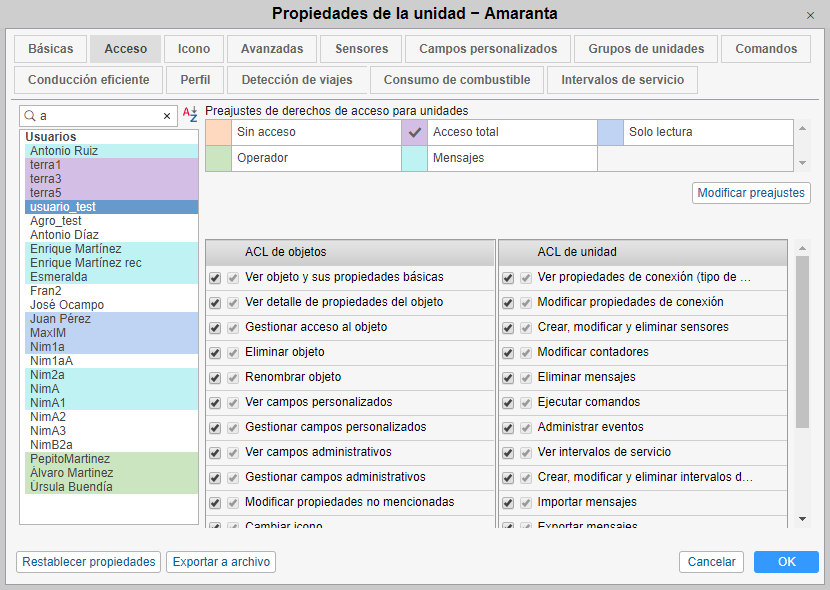Toggle 'Ejecutar comandos' checkbox

[508, 402]
